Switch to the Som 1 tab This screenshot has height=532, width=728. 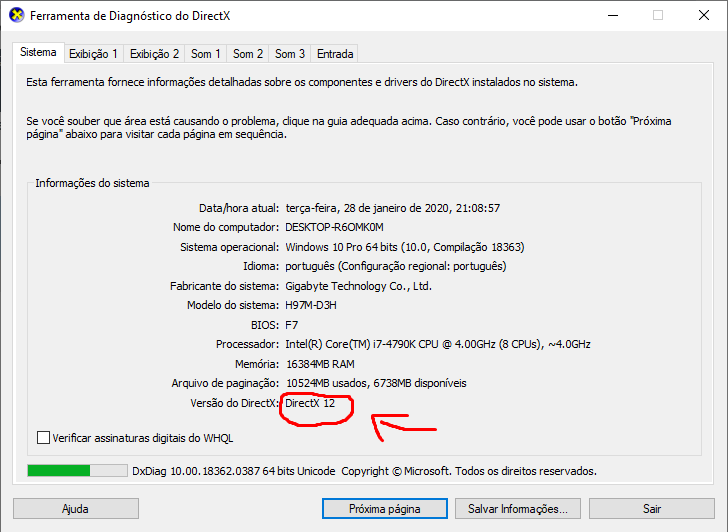click(206, 54)
